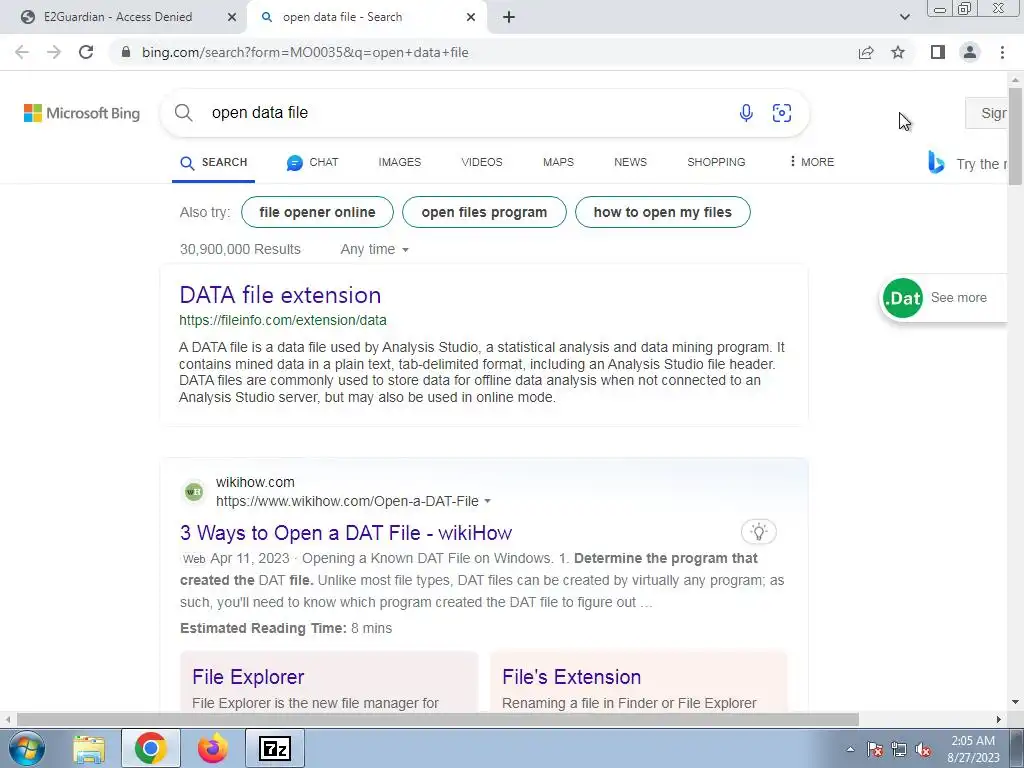Click the wikiHow favicon in result
Screen dimensions: 1024x768
[x=194, y=491]
